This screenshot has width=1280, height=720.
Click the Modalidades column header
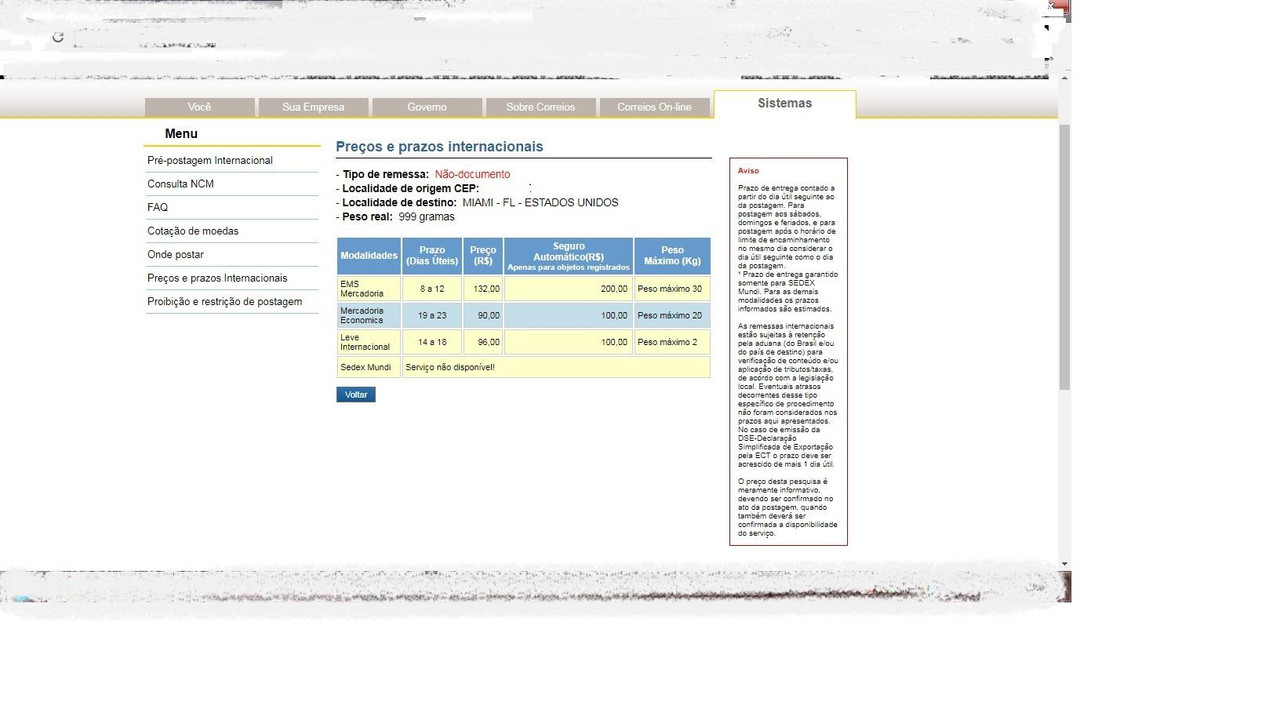click(x=369, y=256)
